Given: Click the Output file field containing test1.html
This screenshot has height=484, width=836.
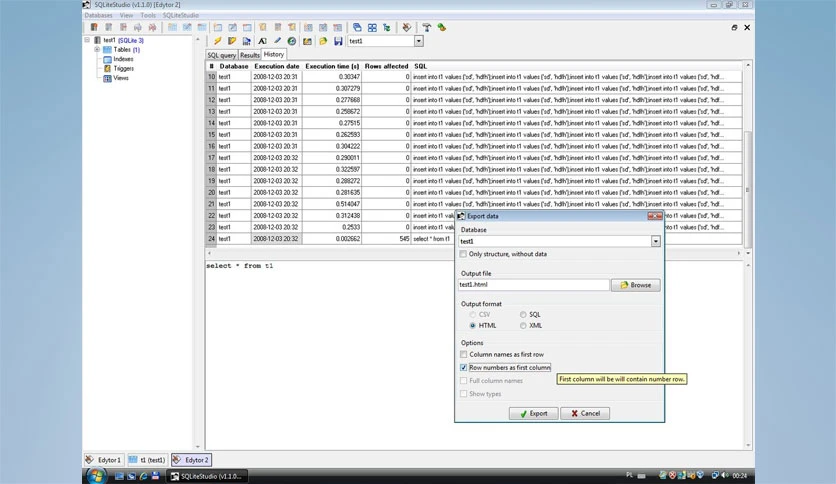Looking at the screenshot, I should [533, 285].
